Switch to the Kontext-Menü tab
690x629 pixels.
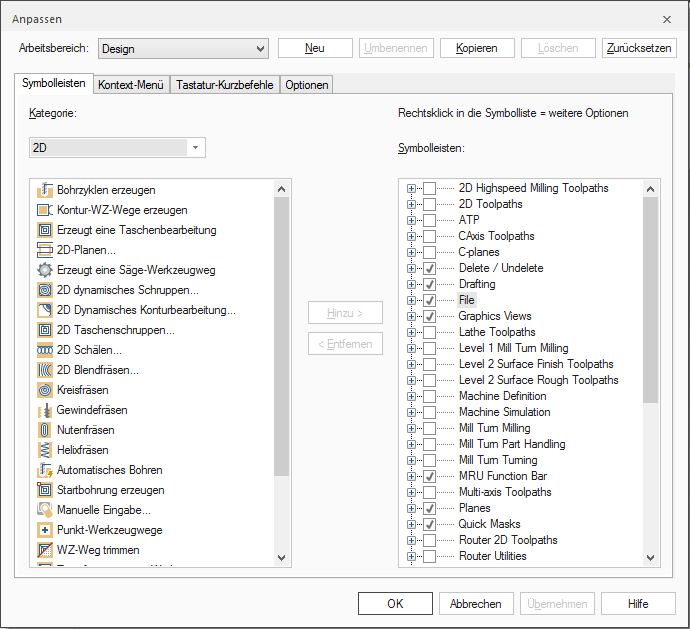coord(130,85)
